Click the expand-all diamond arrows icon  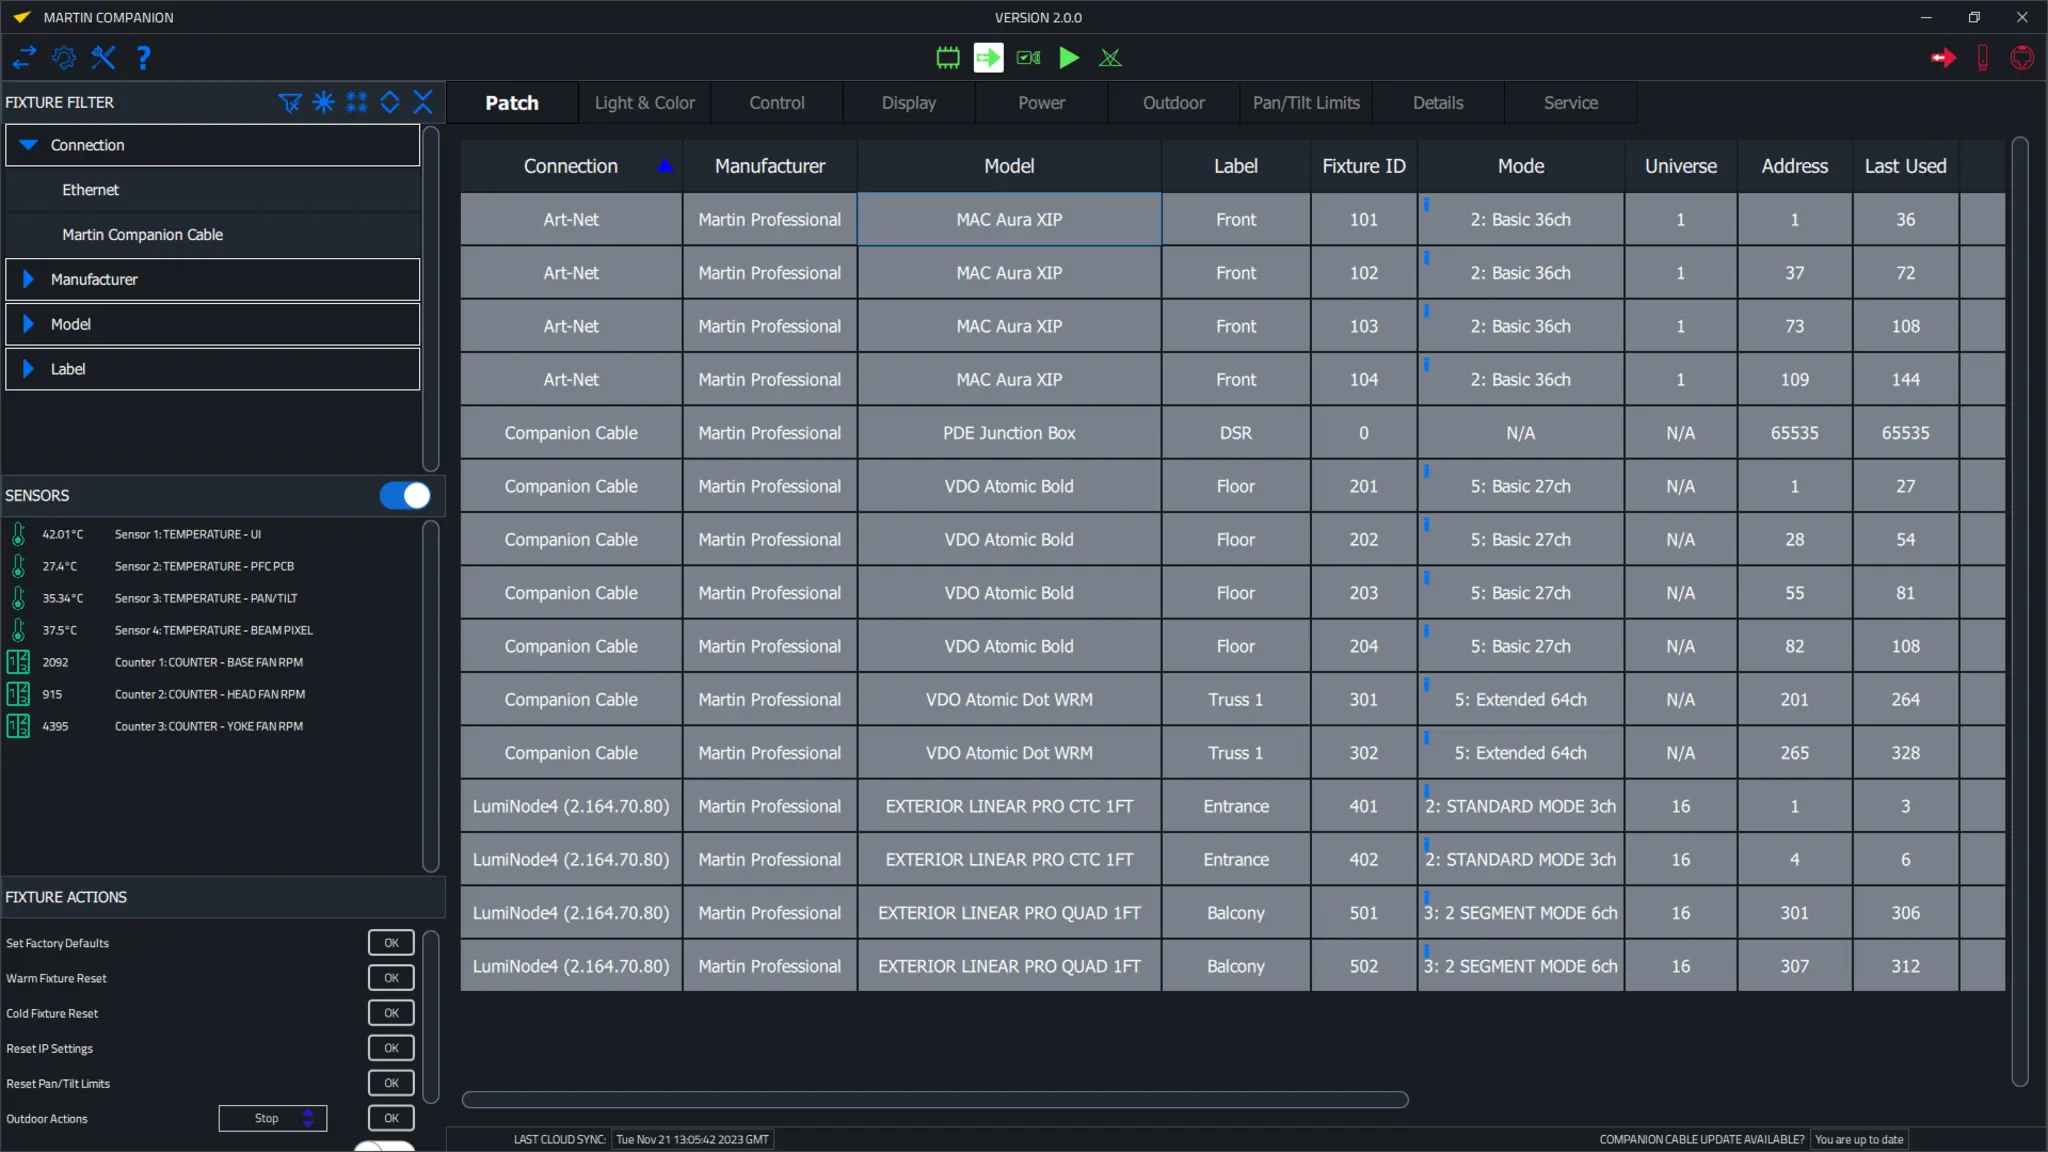point(390,102)
